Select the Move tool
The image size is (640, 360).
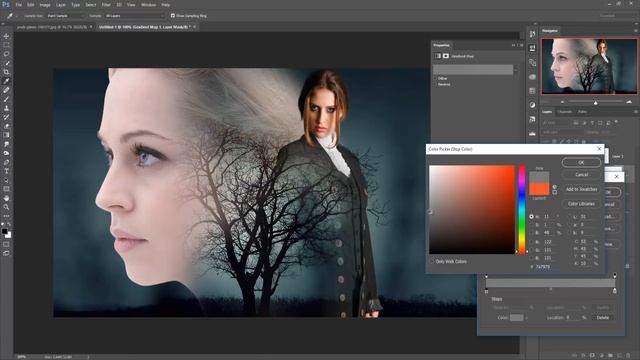(6, 36)
